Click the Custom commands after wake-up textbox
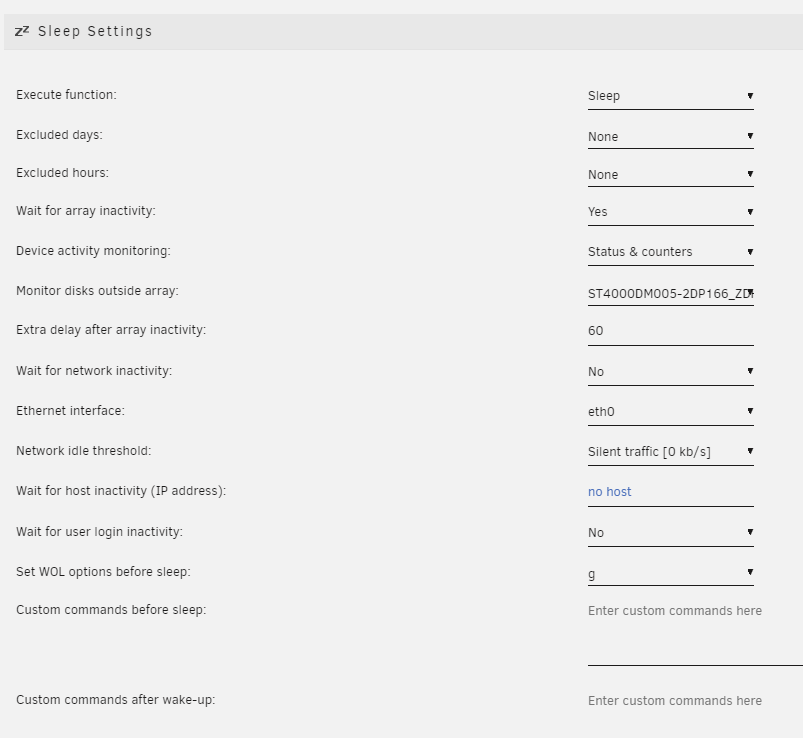Screen dimensions: 803x738 [x=695, y=714]
